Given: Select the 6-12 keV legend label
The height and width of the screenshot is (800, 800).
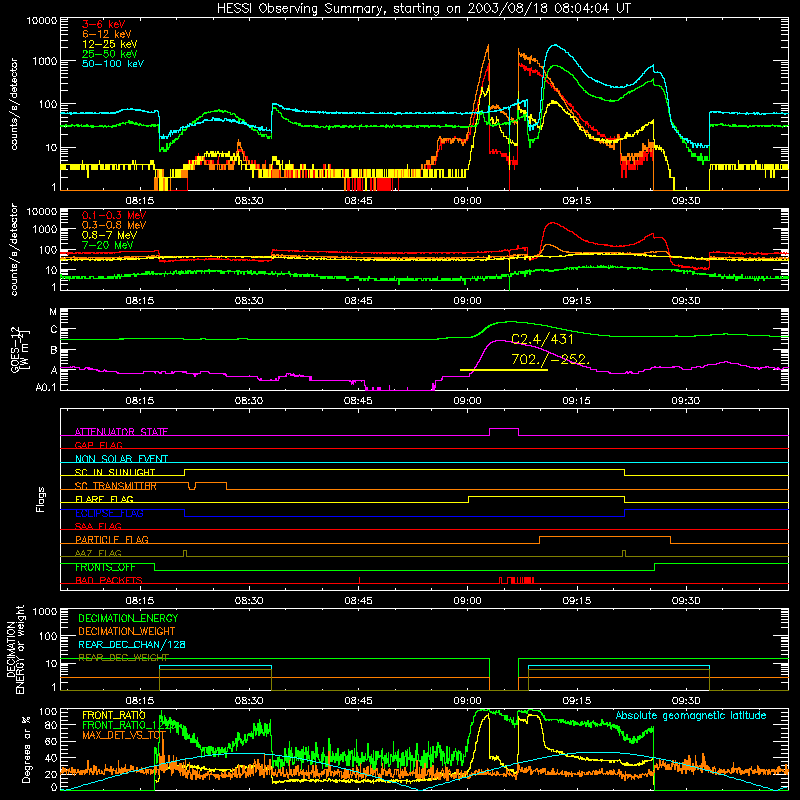Looking at the screenshot, I should tap(106, 34).
